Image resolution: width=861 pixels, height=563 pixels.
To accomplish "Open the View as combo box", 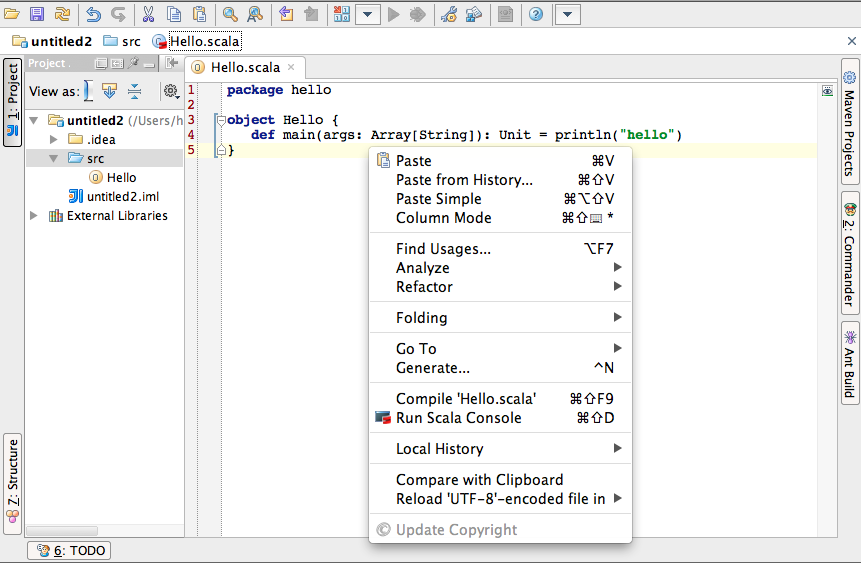I will tap(88, 91).
